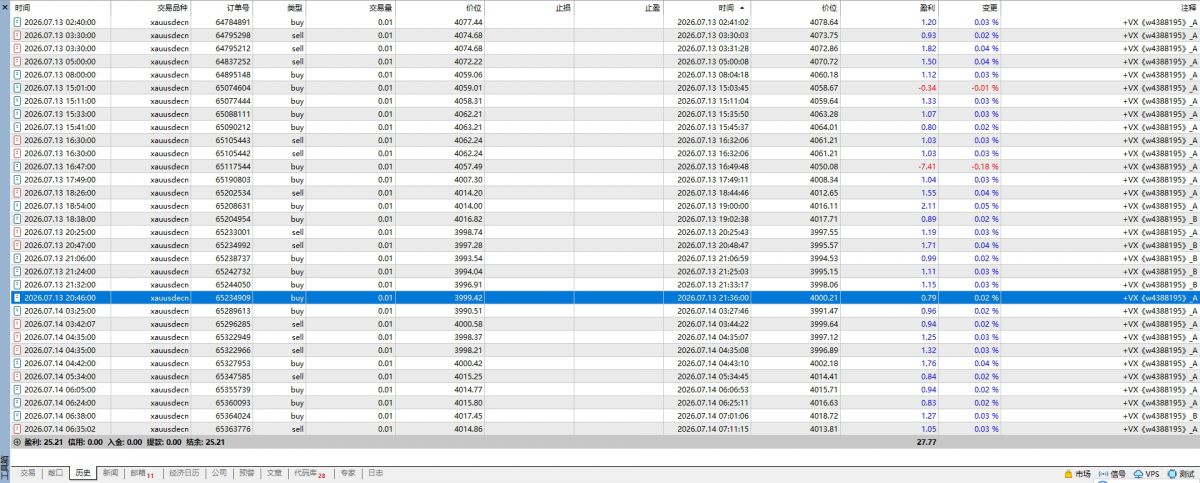
Task: Select the row with loss -7.41
Action: (x=600, y=166)
